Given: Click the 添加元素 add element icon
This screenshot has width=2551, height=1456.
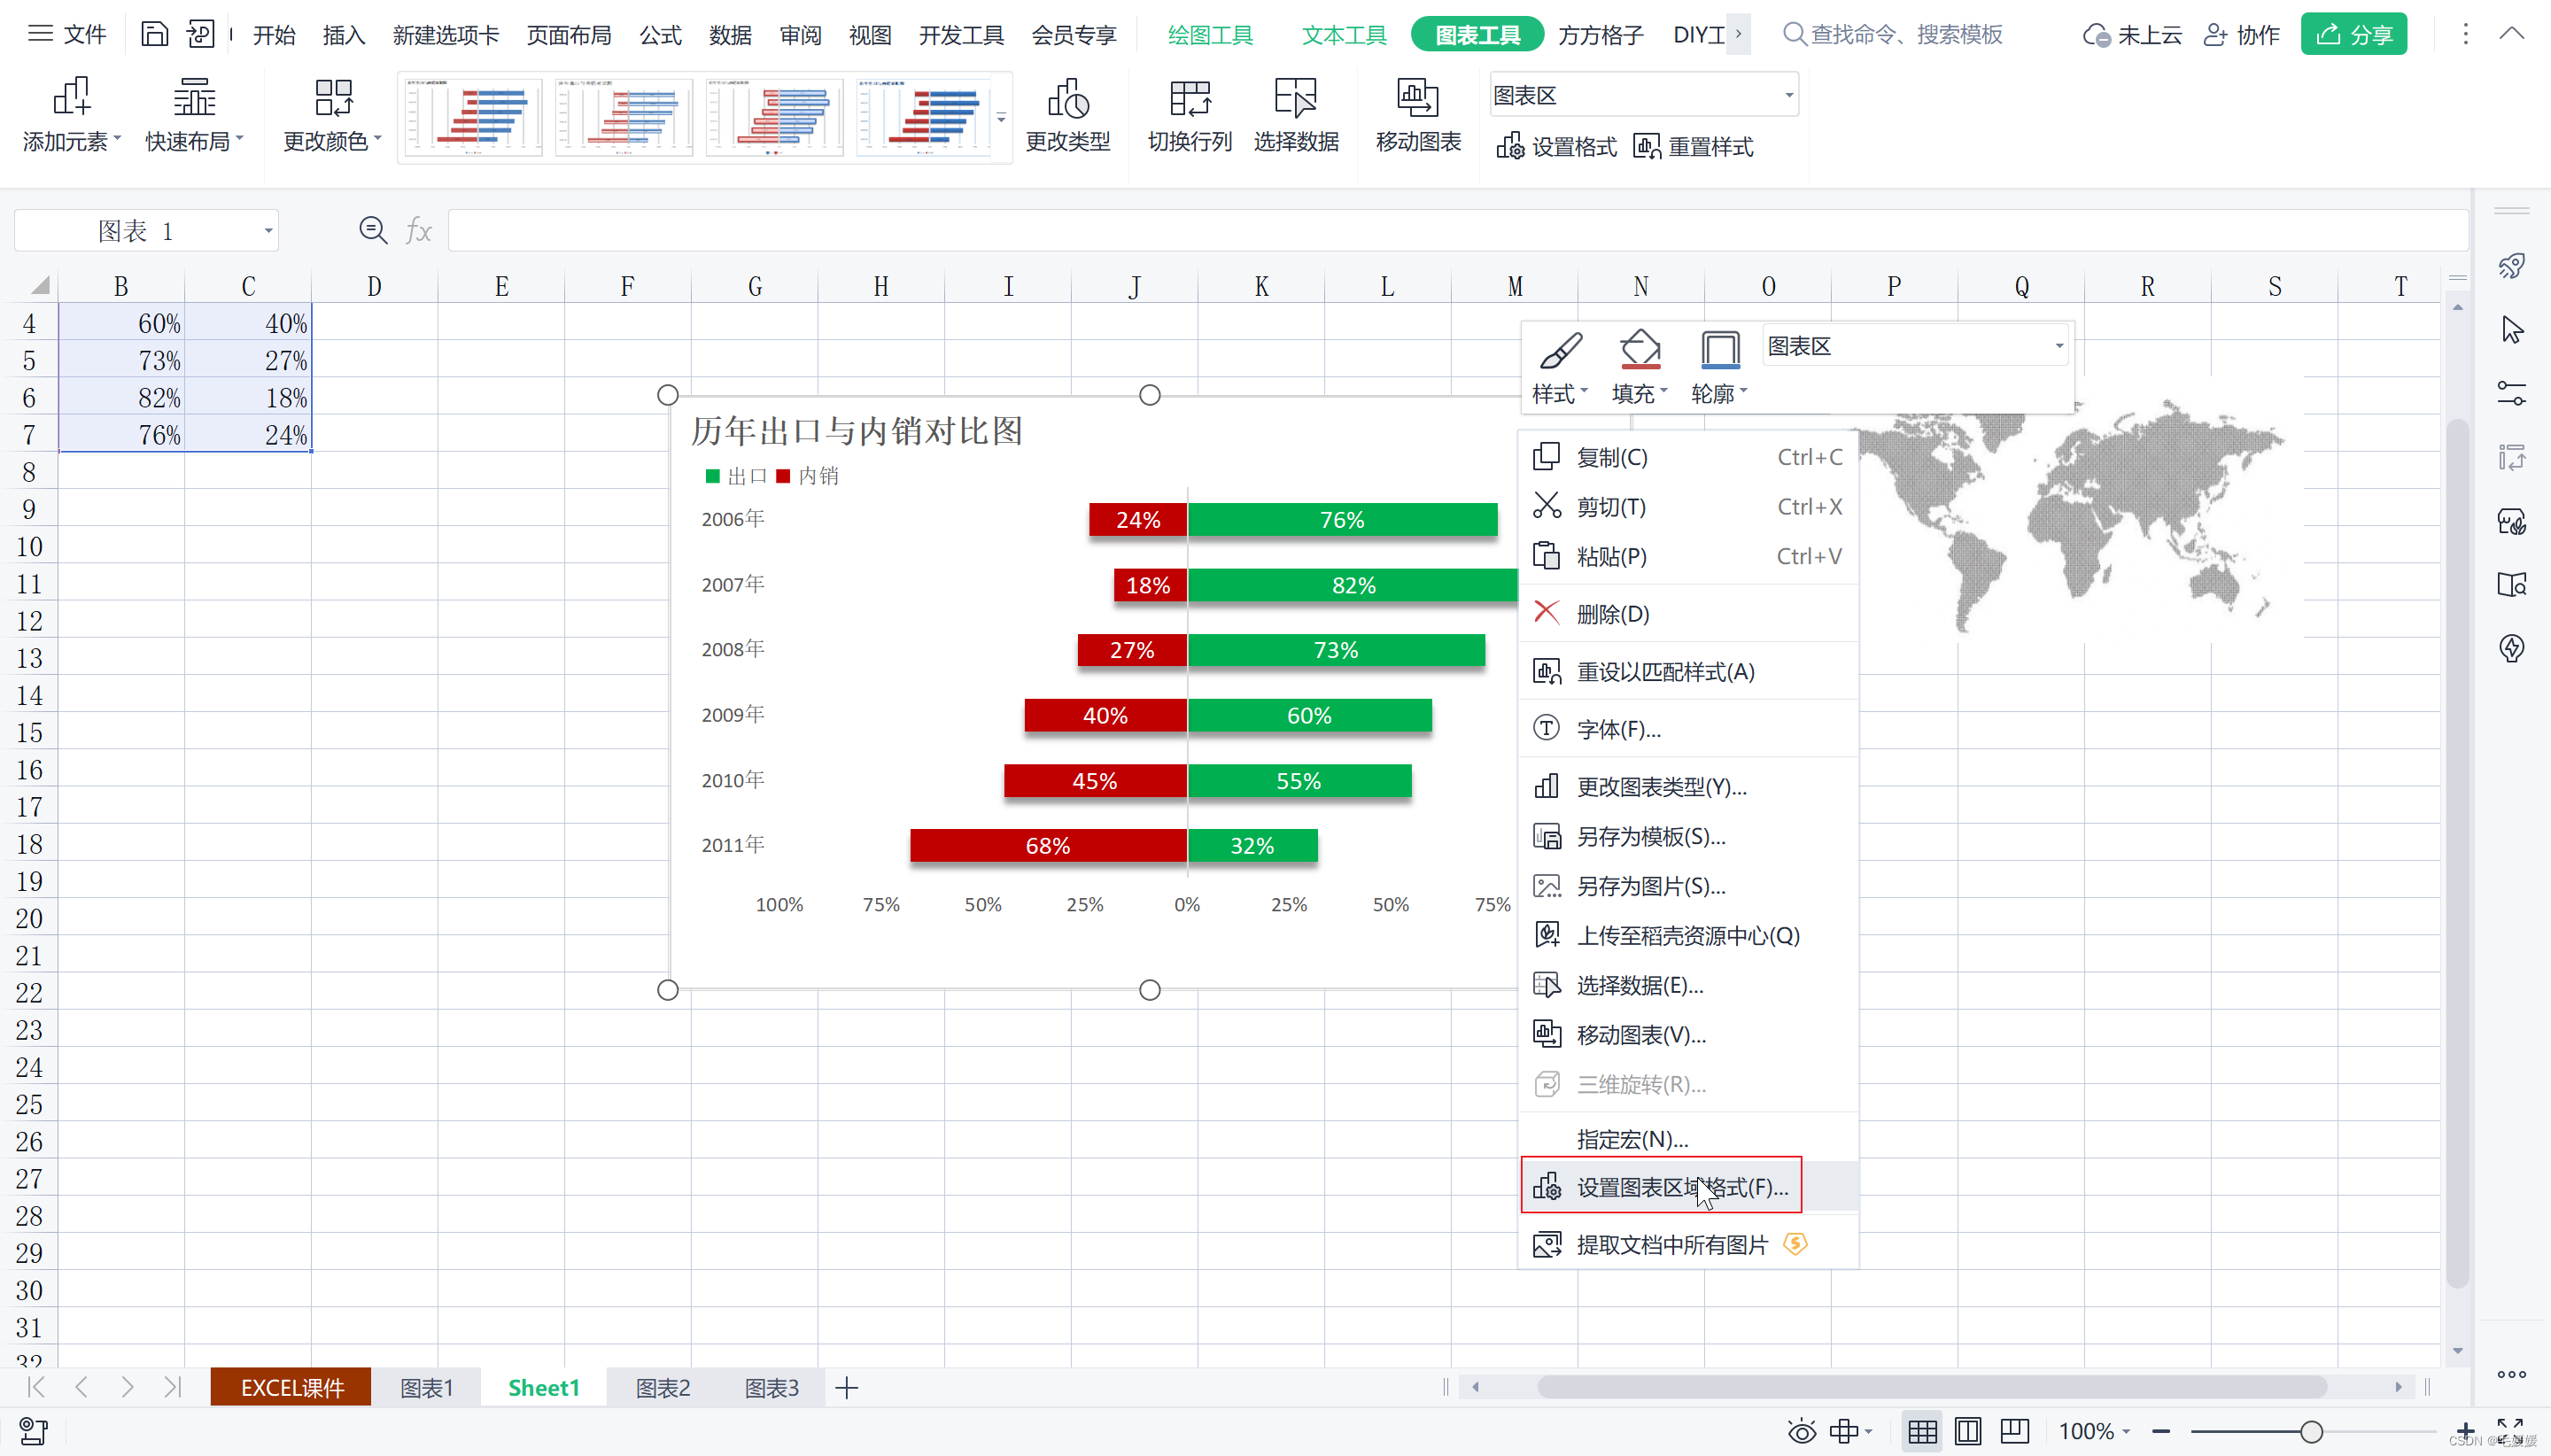Looking at the screenshot, I should pyautogui.click(x=71, y=97).
